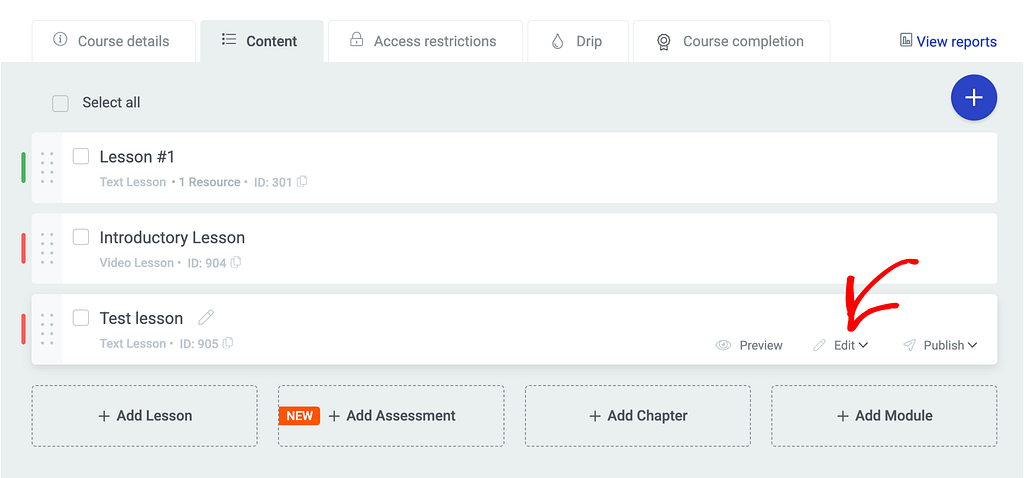Click pencil icon next to Test lesson
This screenshot has width=1024, height=478.
point(206,318)
